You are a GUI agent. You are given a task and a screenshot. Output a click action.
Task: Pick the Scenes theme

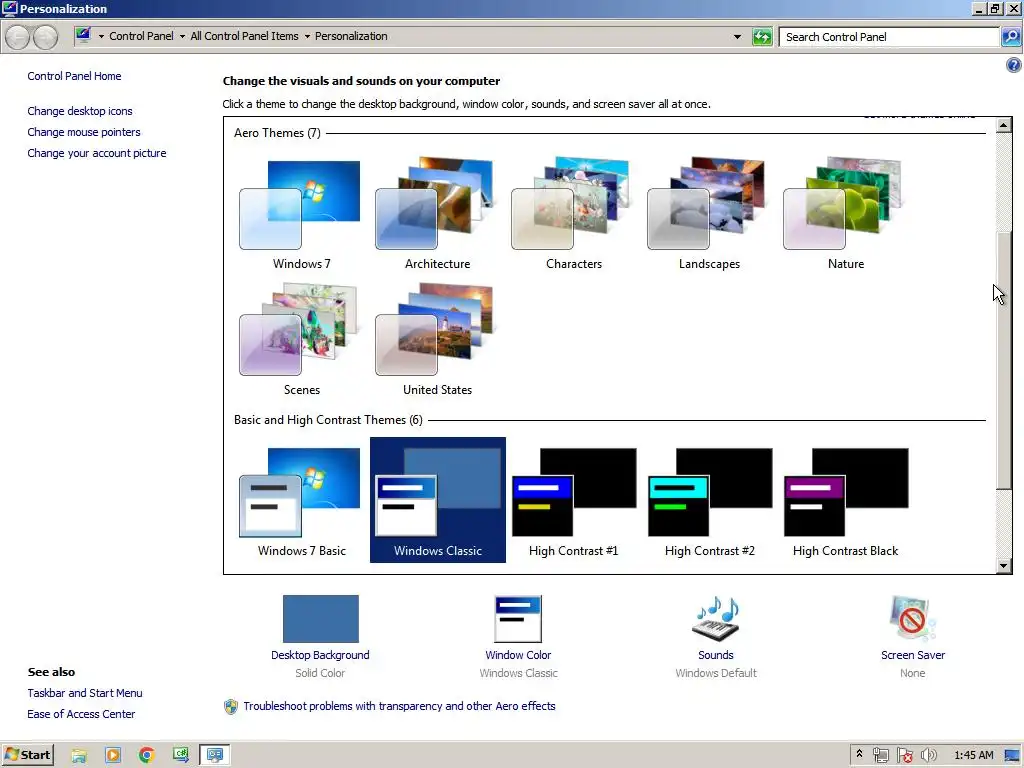tap(301, 340)
